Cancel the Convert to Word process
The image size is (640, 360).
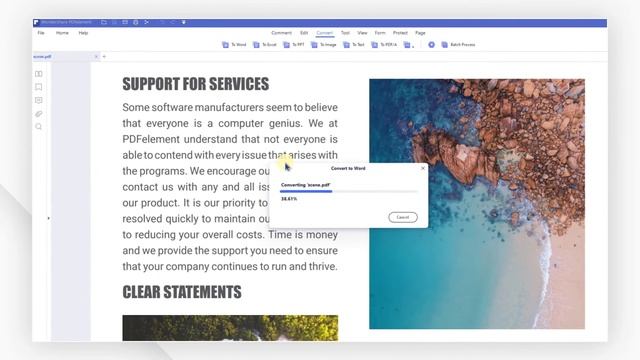click(403, 217)
